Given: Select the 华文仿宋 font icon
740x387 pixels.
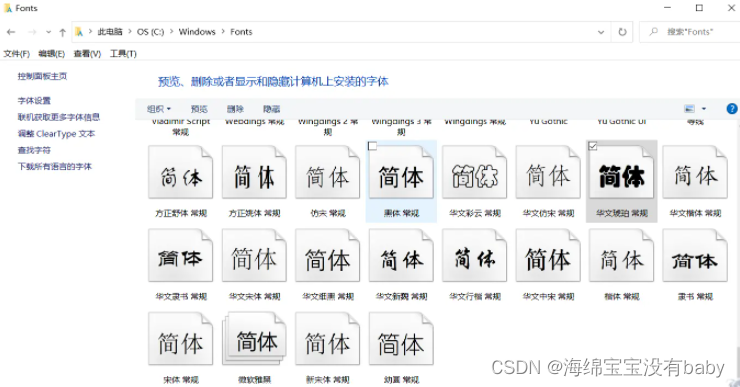Looking at the screenshot, I should pos(548,172).
